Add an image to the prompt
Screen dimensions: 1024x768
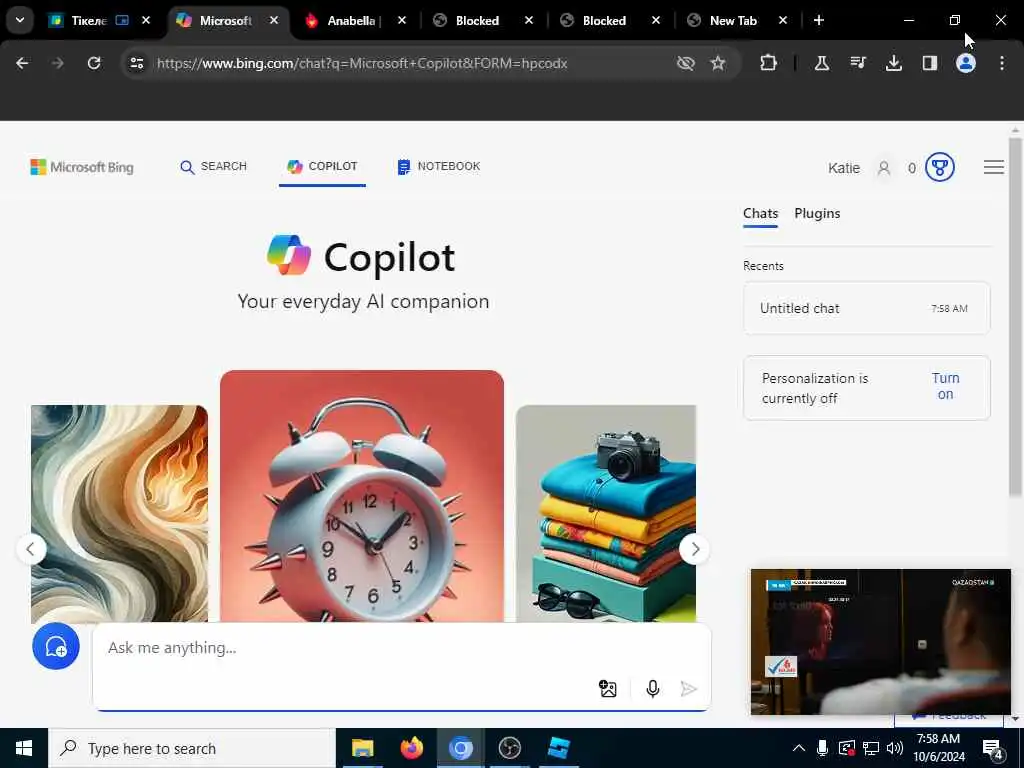tap(608, 688)
